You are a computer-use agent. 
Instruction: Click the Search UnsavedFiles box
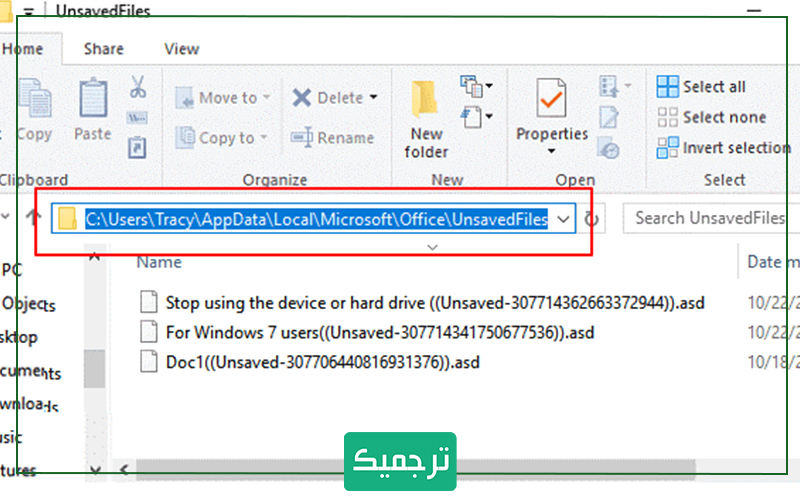(710, 218)
